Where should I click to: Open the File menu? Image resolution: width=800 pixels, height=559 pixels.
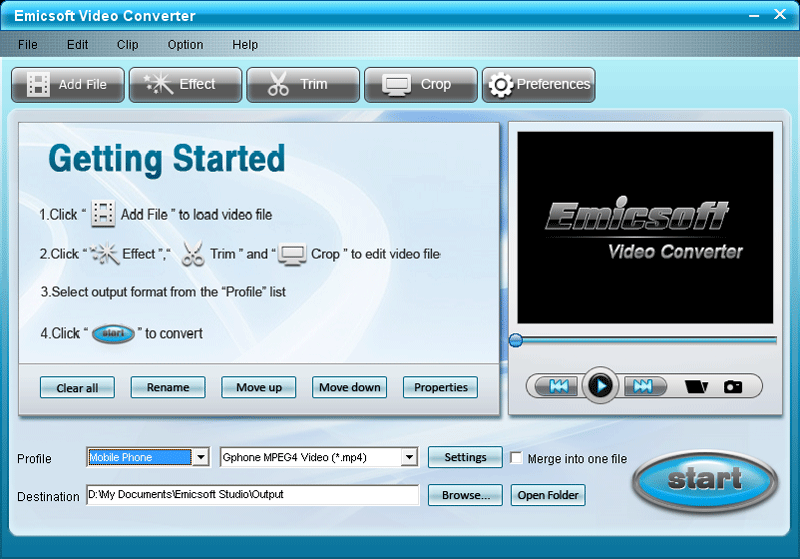point(28,45)
